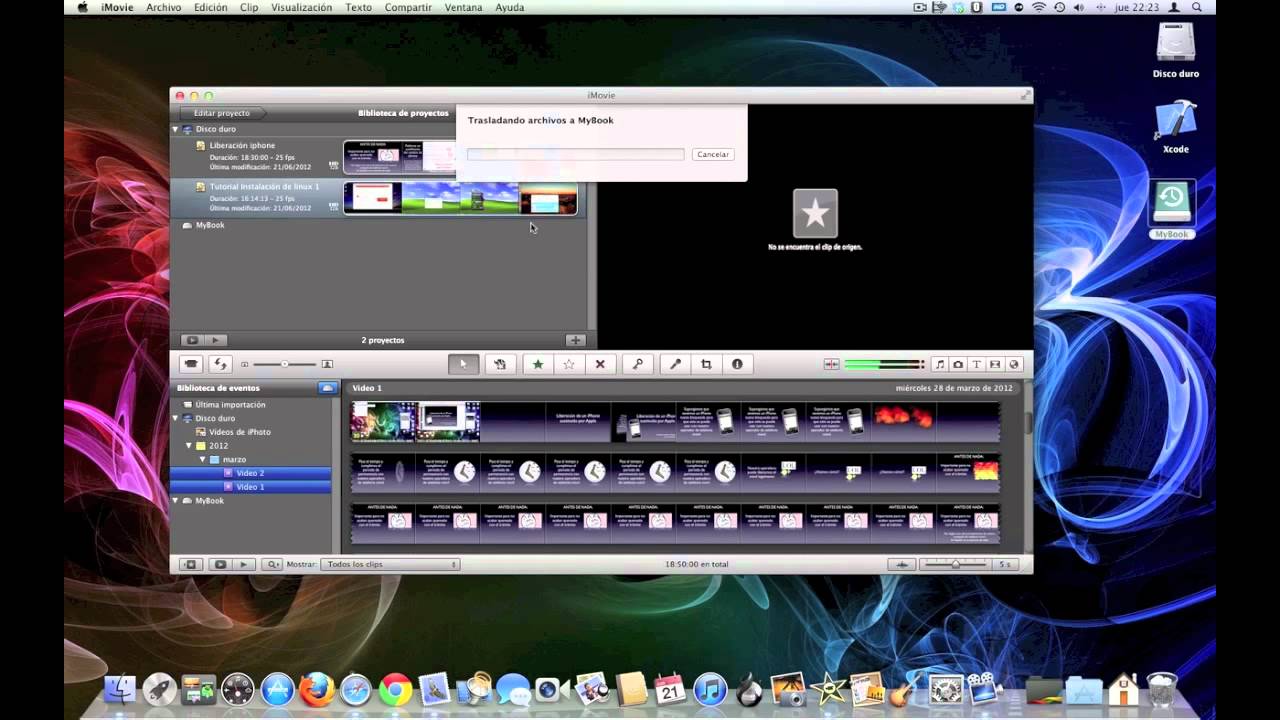
Task: Play selected events full screen
Action: click(221, 564)
